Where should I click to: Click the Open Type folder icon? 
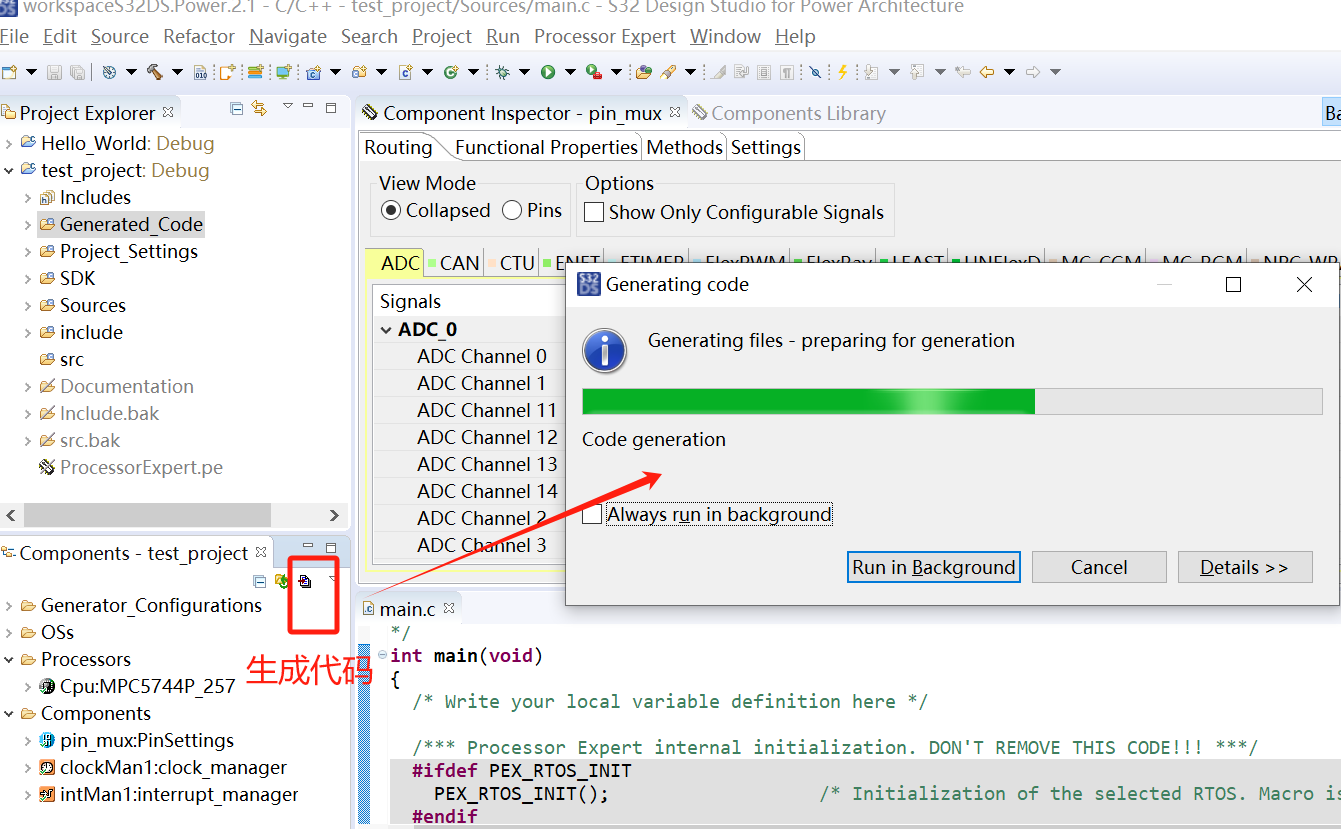pyautogui.click(x=643, y=72)
